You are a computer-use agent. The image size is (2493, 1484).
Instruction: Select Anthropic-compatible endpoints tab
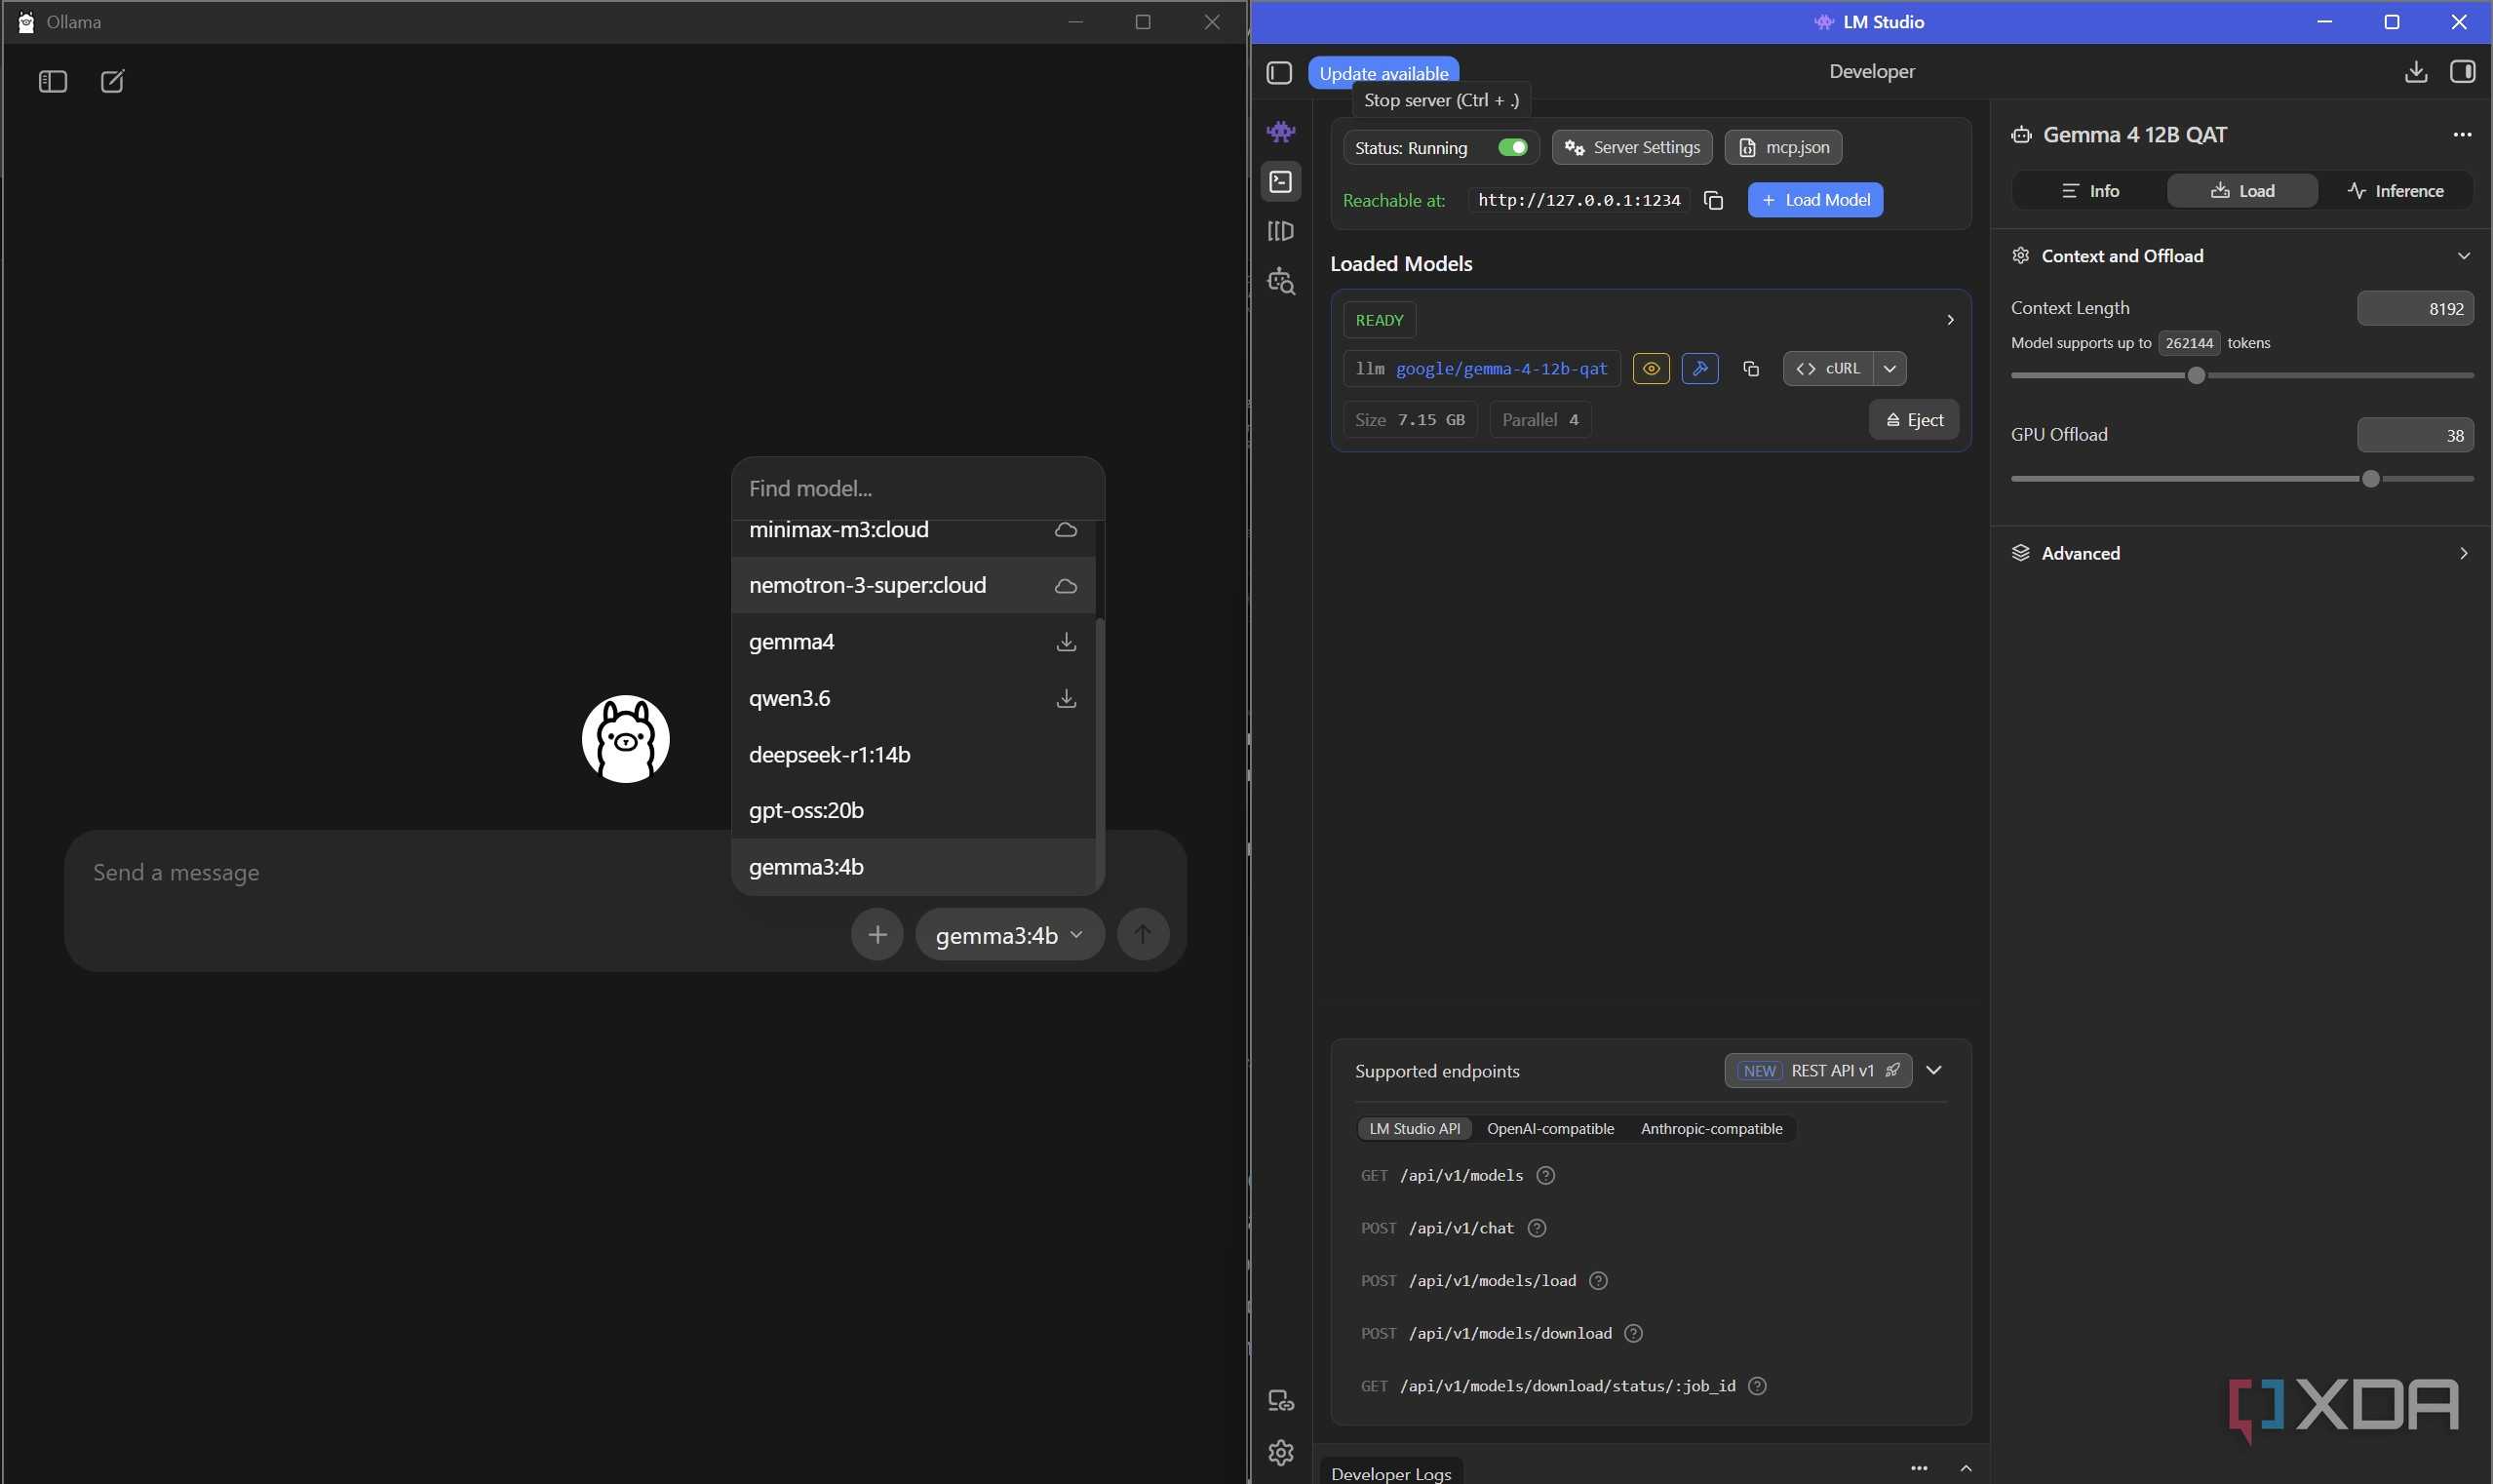pyautogui.click(x=1711, y=1129)
